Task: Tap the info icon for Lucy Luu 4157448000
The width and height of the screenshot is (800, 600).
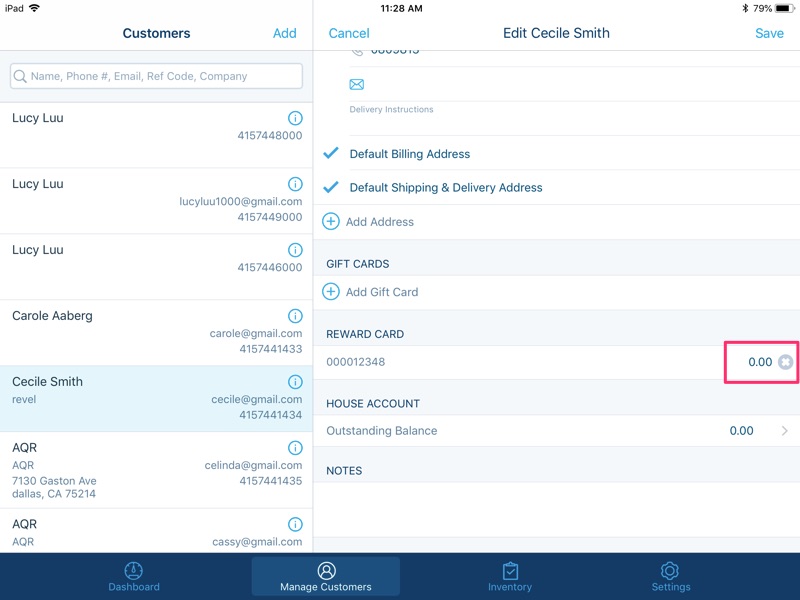Action: (294, 118)
